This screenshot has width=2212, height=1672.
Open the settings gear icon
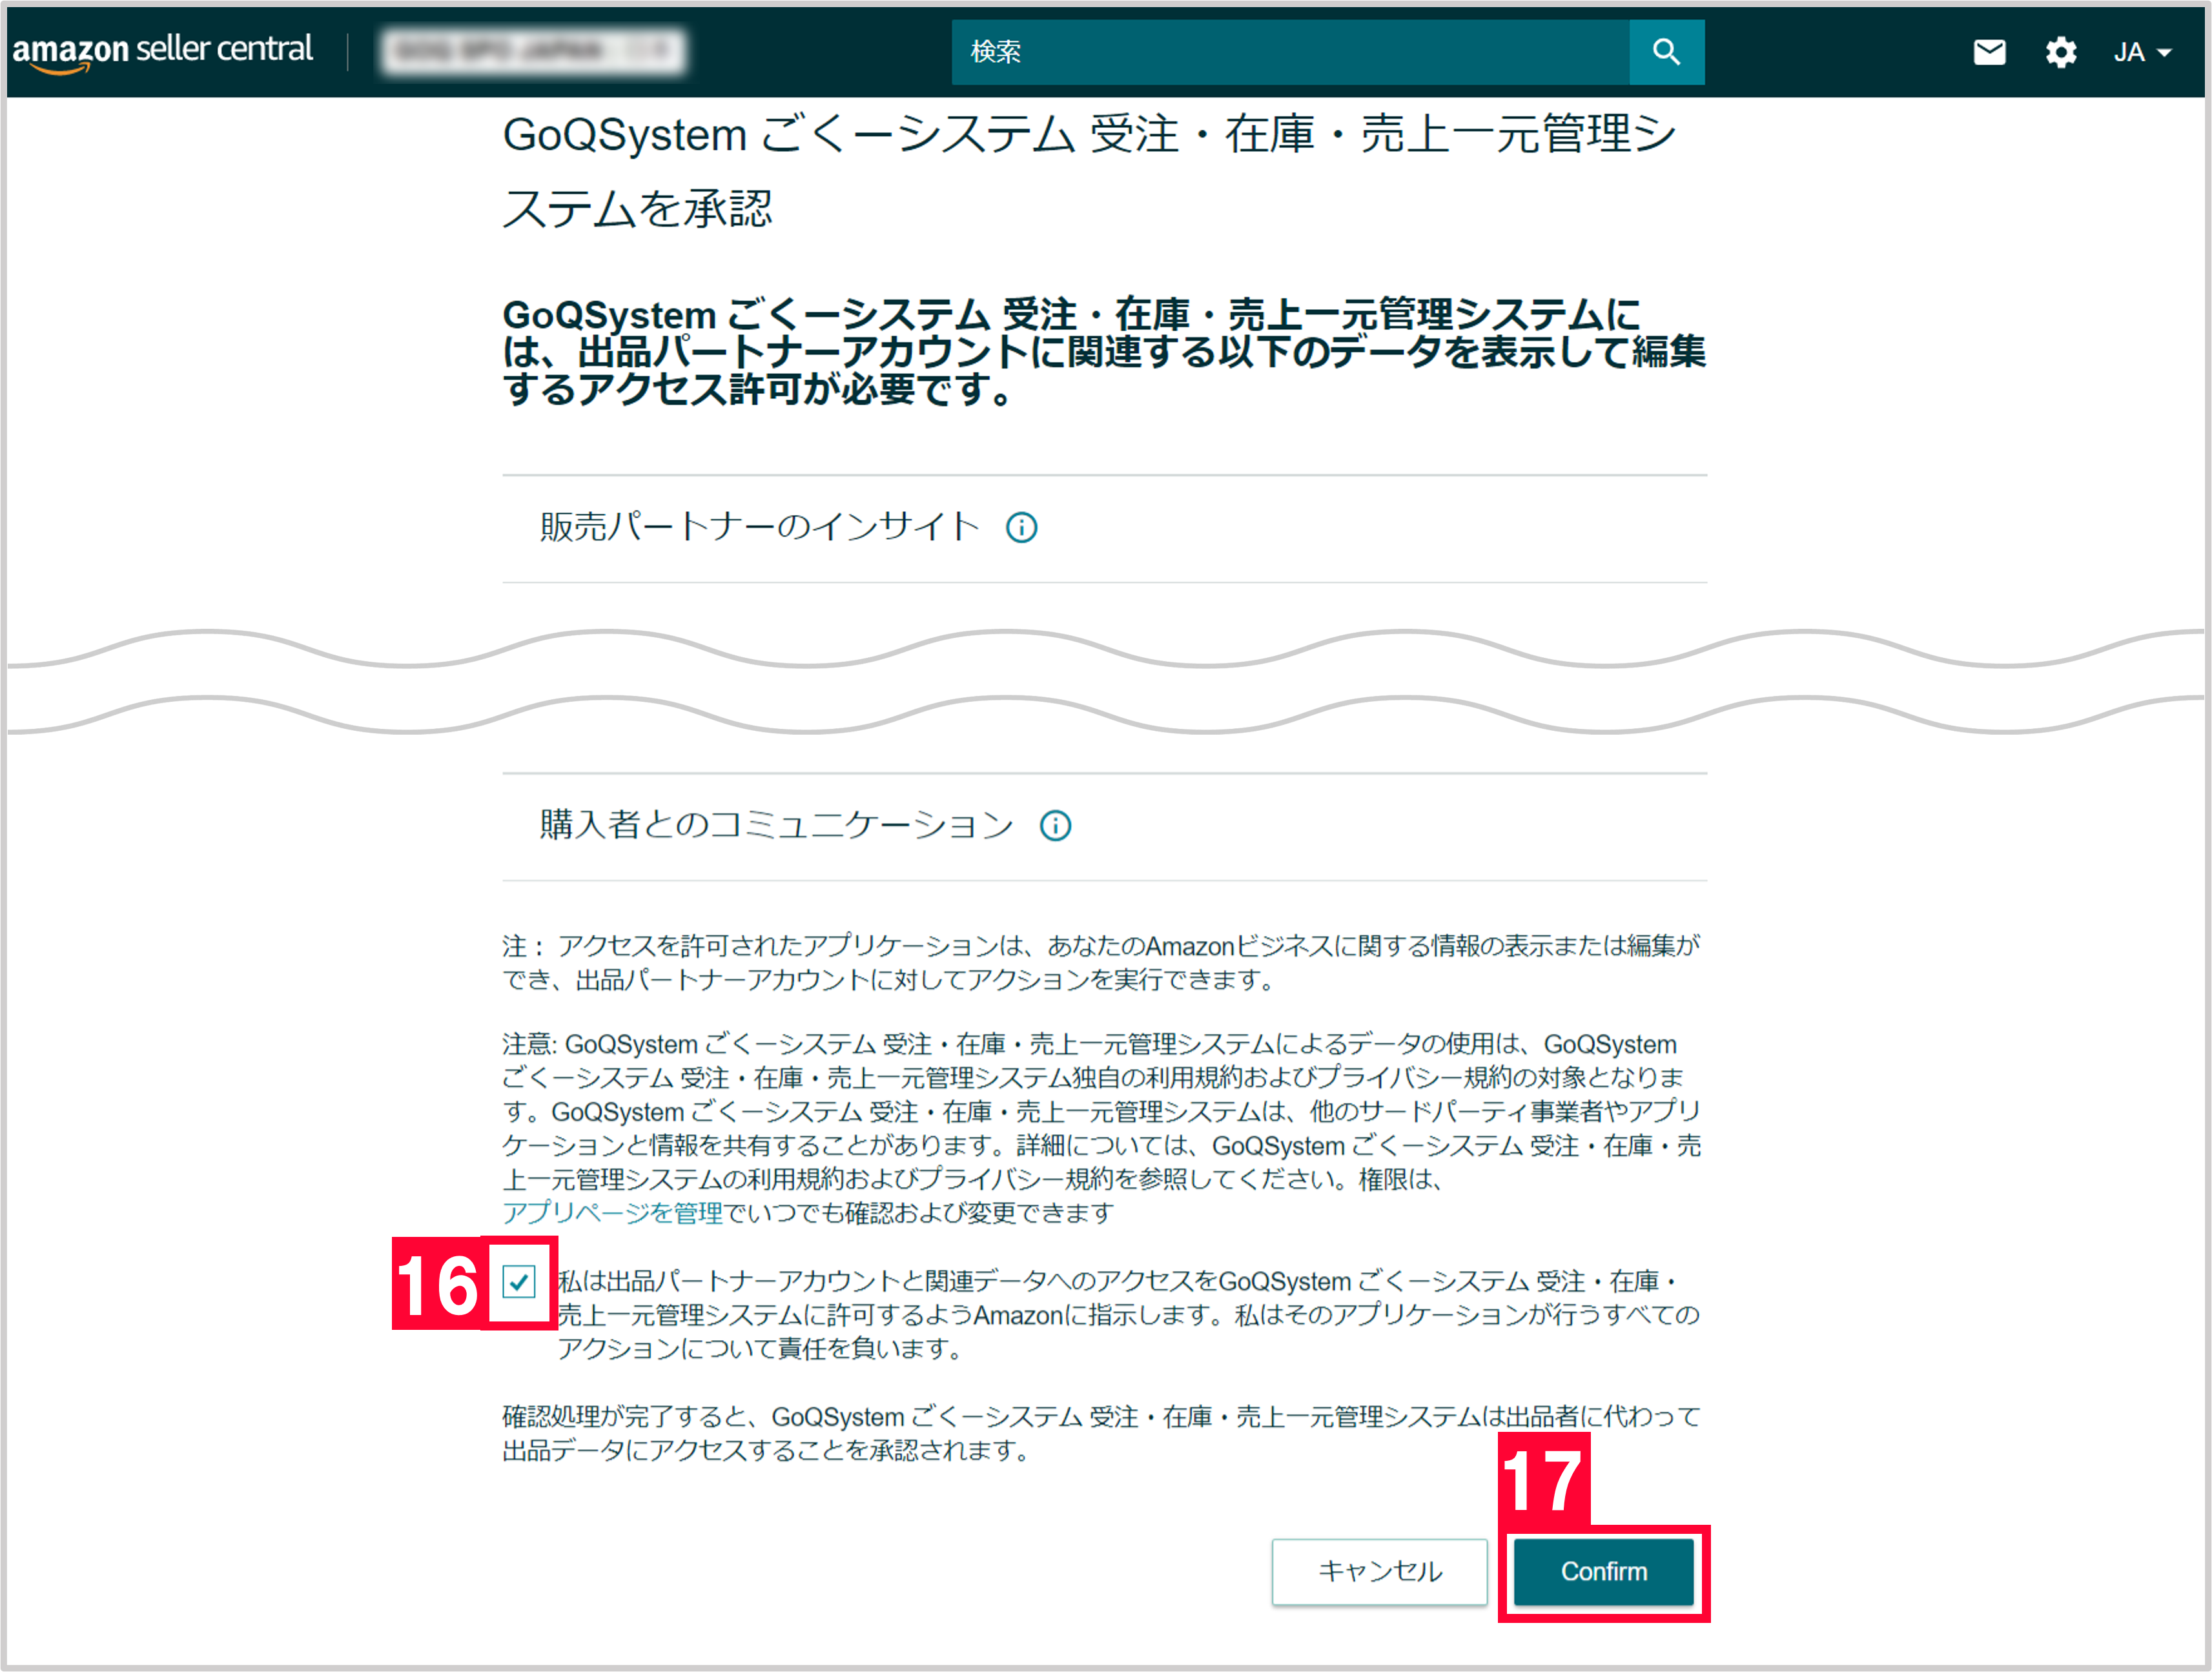coord(2060,52)
